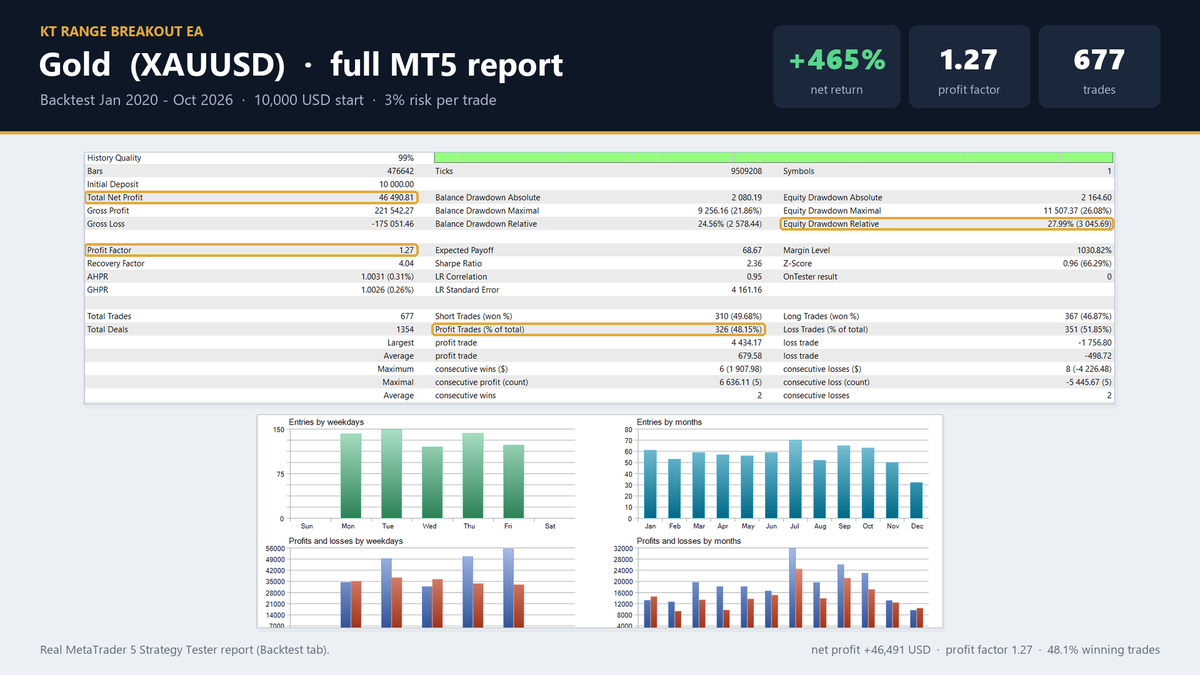The width and height of the screenshot is (1200, 675).
Task: Click Balance Drawdown Maximal 9 256.16 (21.86%)
Action: click(730, 211)
